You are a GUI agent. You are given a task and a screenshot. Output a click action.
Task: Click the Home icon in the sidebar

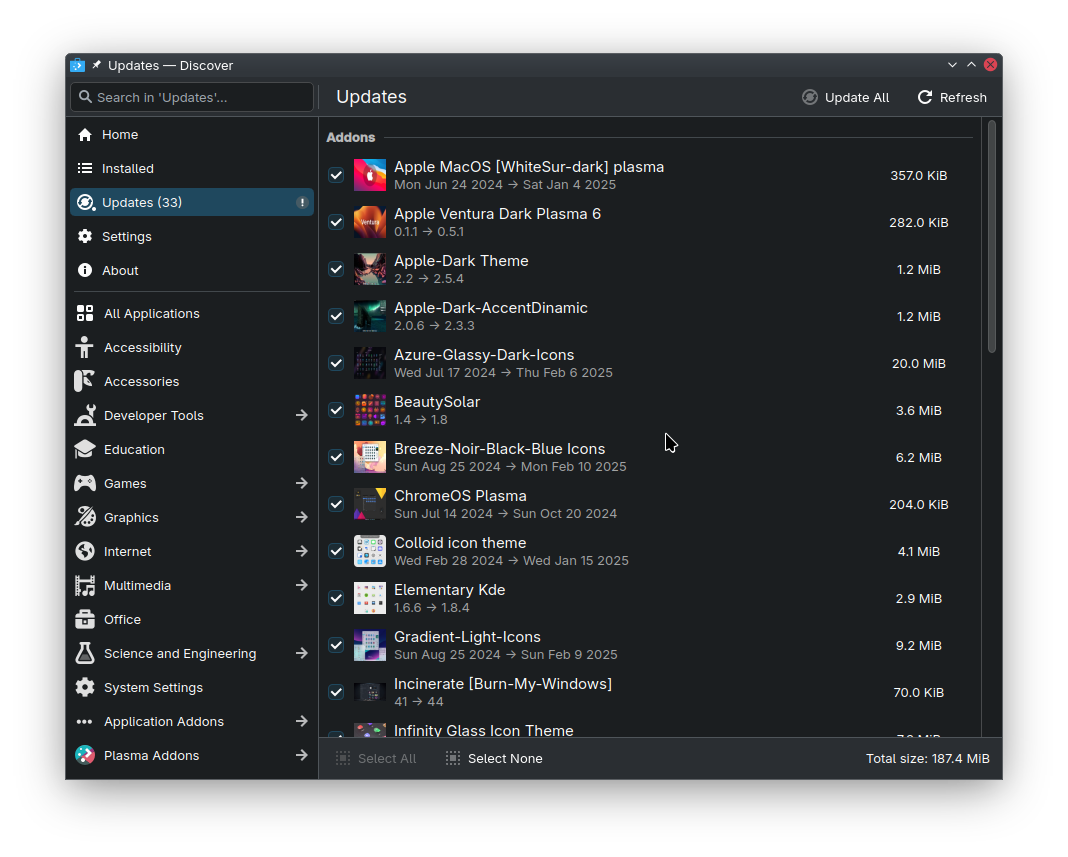pyautogui.click(x=85, y=135)
